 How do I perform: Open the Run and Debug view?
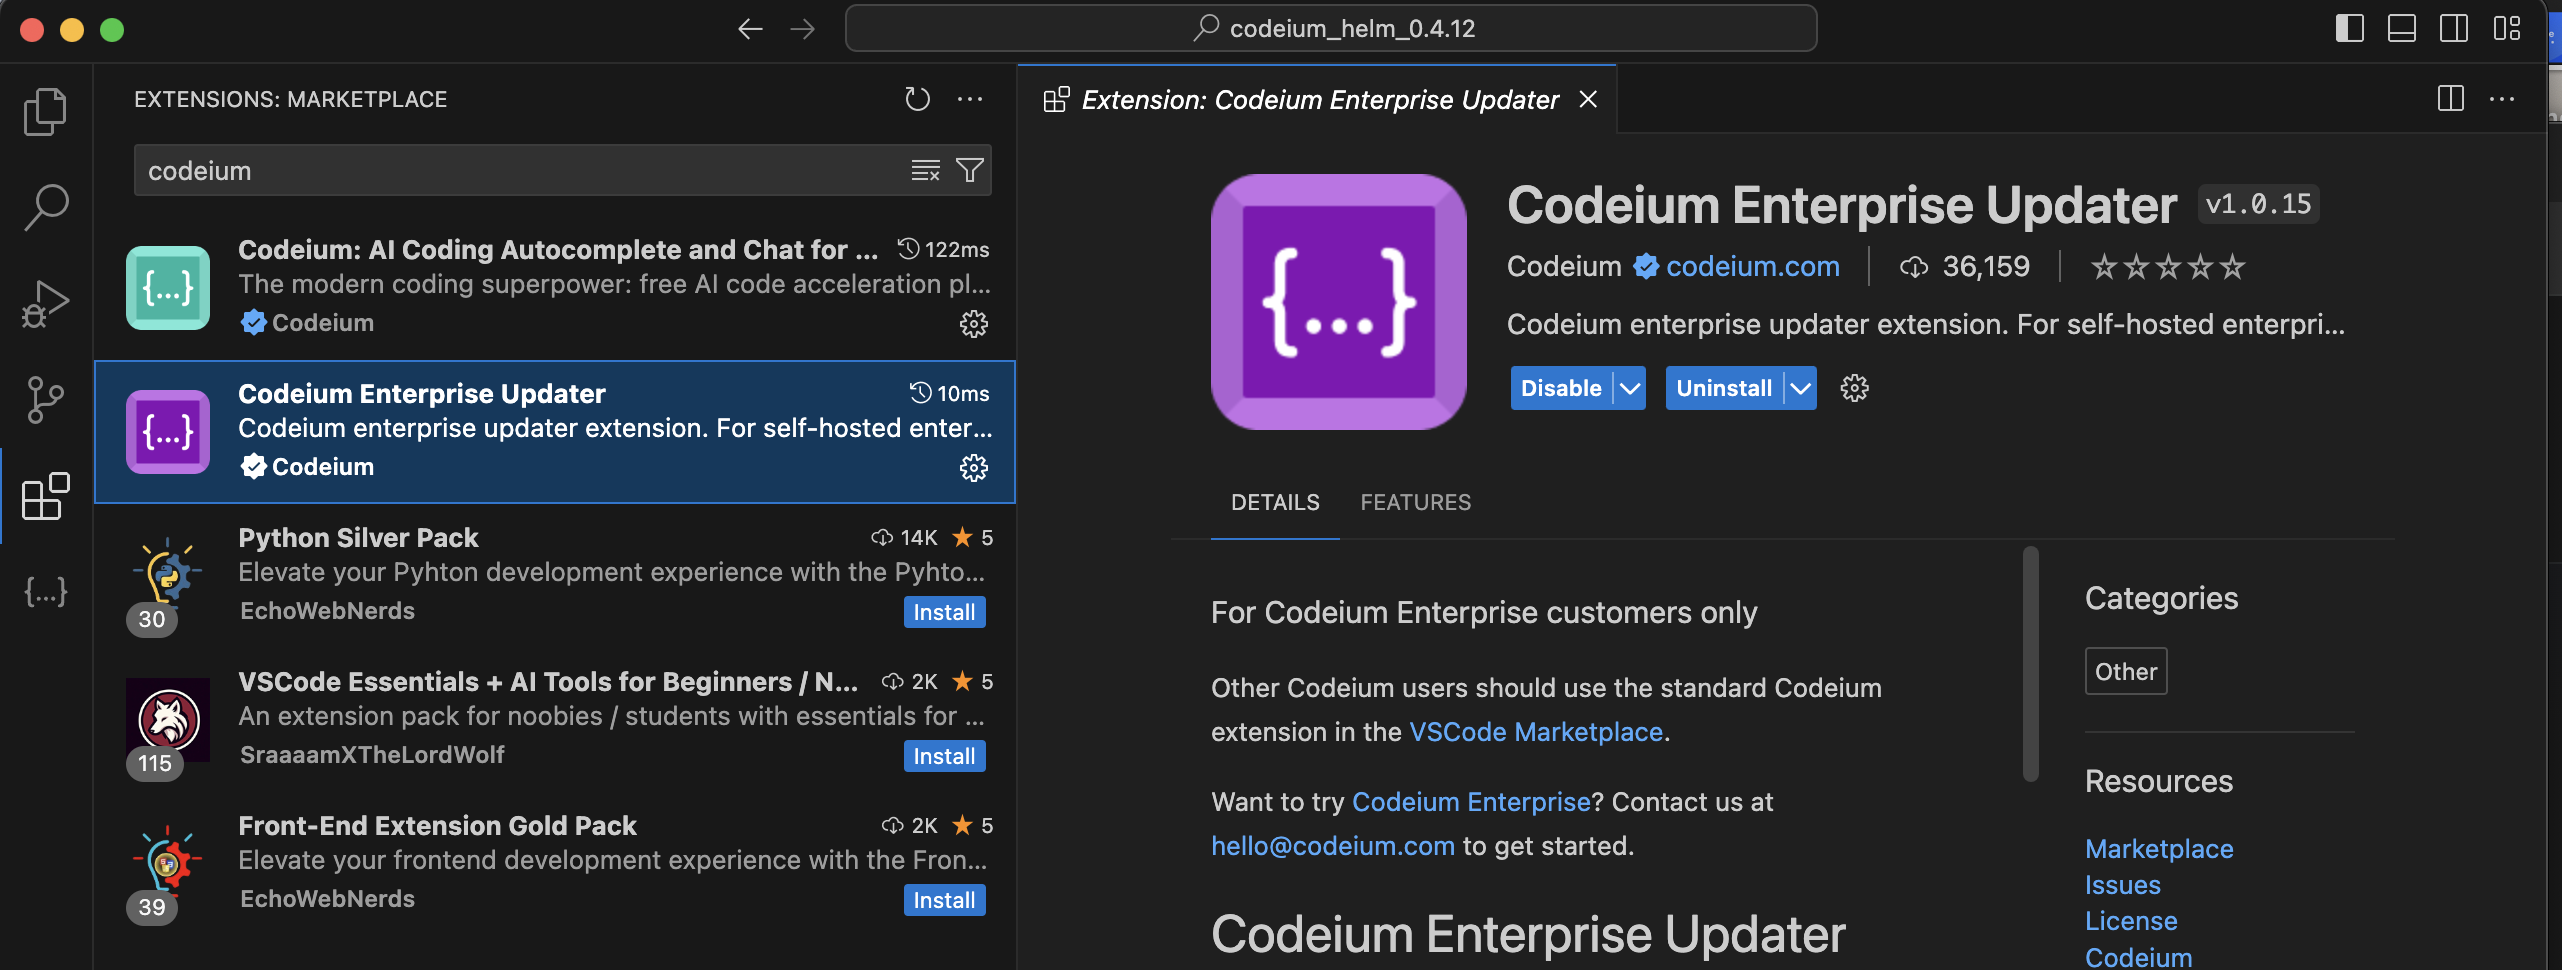pos(45,303)
